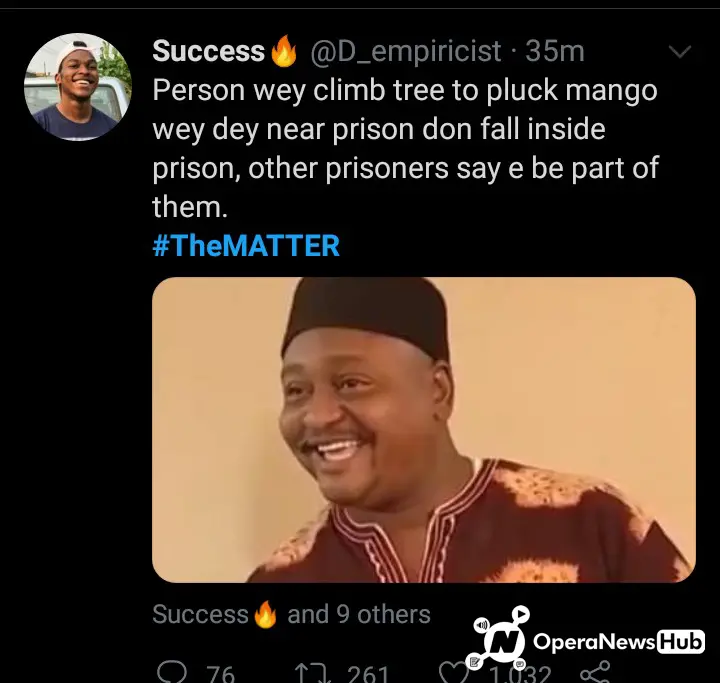This screenshot has height=683, width=720.
Task: Open the share icon for this tweet
Action: tap(595, 672)
